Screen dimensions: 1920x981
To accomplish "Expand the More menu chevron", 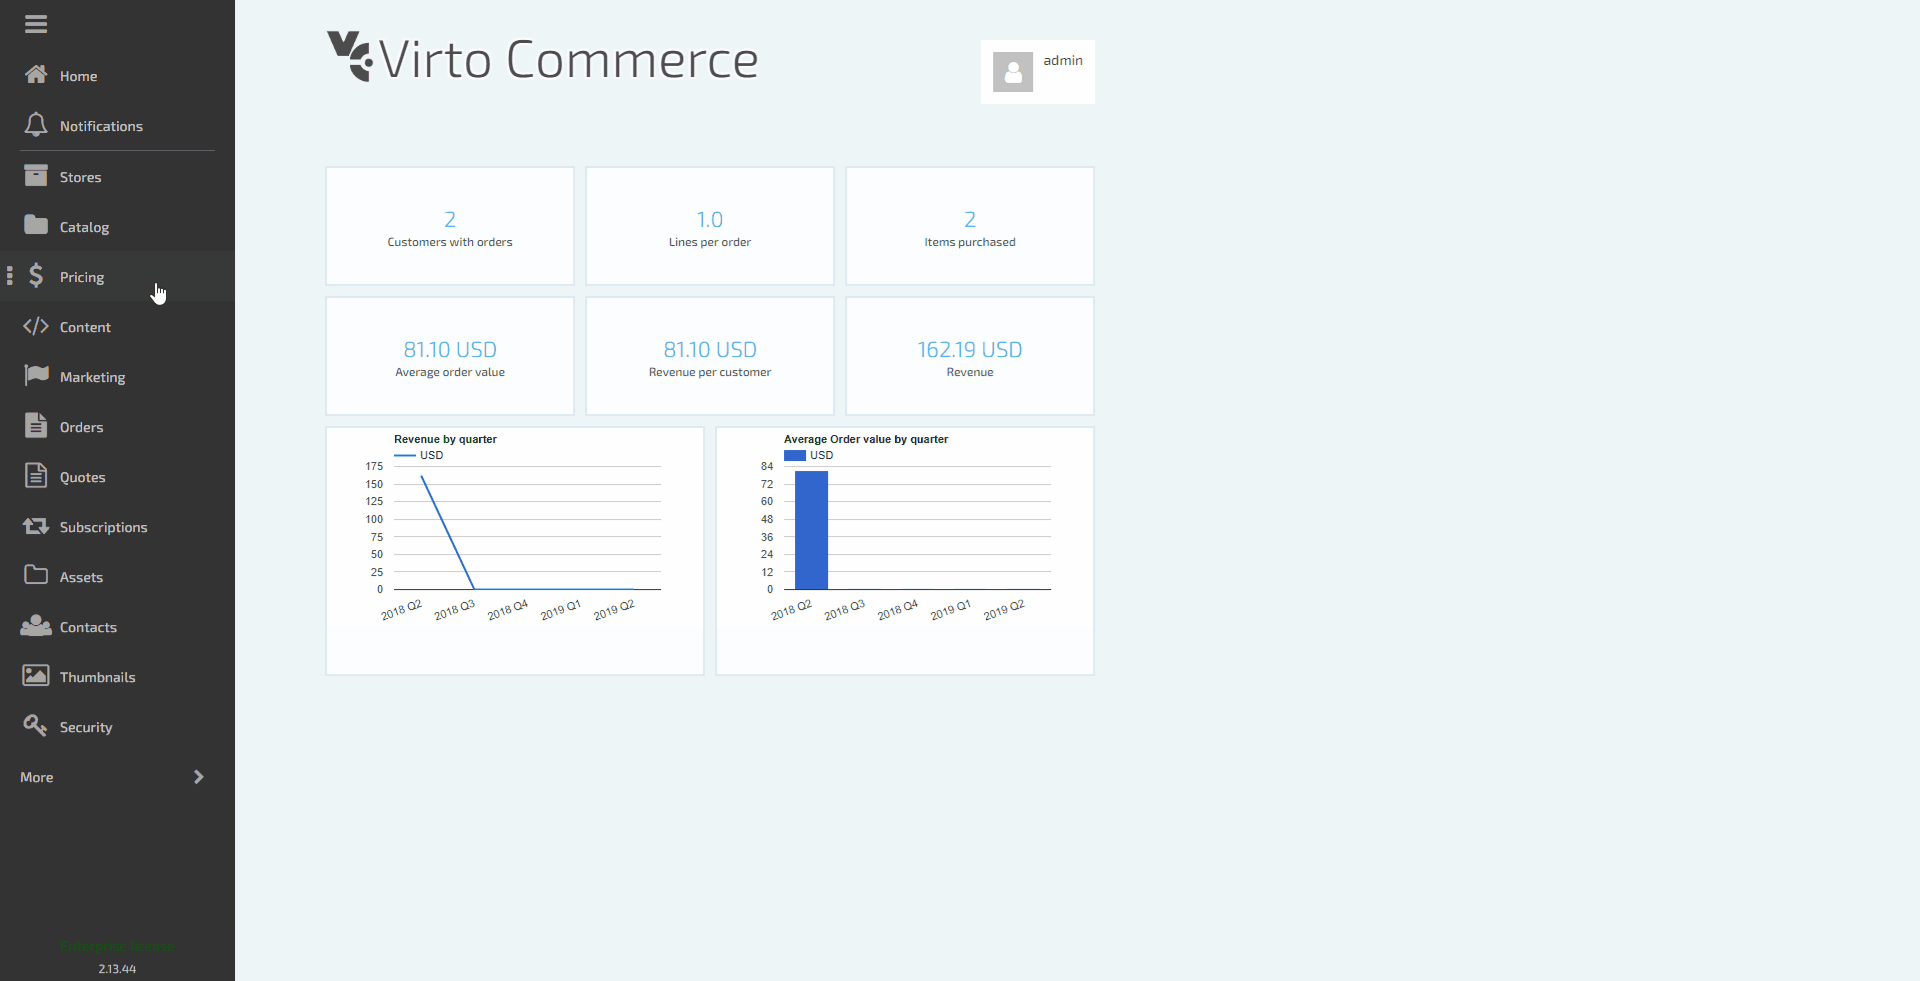I will (199, 777).
